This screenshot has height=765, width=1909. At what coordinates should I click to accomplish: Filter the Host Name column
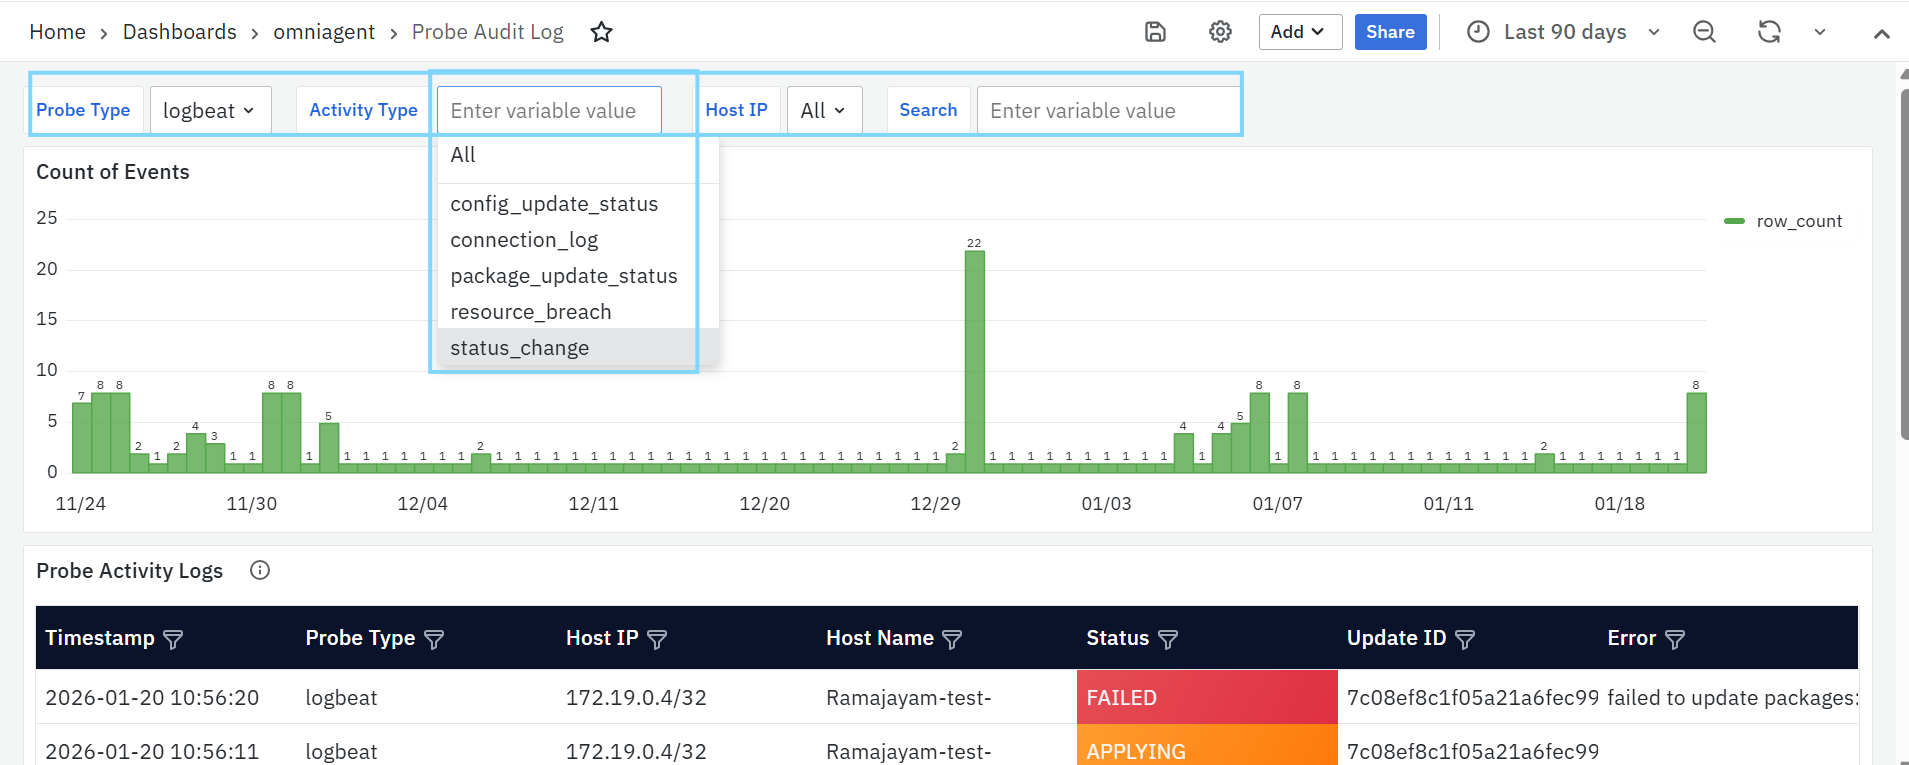click(952, 639)
